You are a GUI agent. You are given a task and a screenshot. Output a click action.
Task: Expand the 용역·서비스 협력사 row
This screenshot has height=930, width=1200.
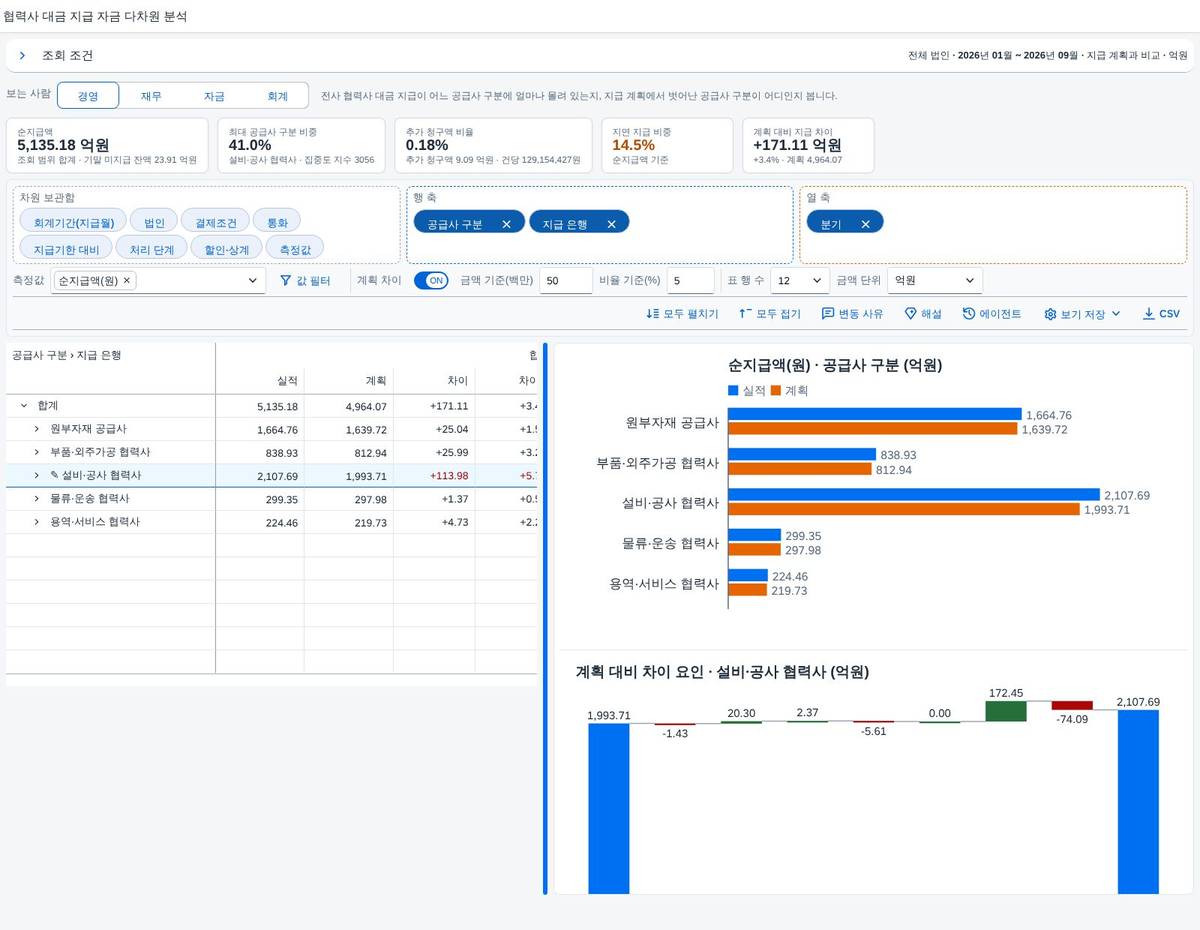point(36,522)
